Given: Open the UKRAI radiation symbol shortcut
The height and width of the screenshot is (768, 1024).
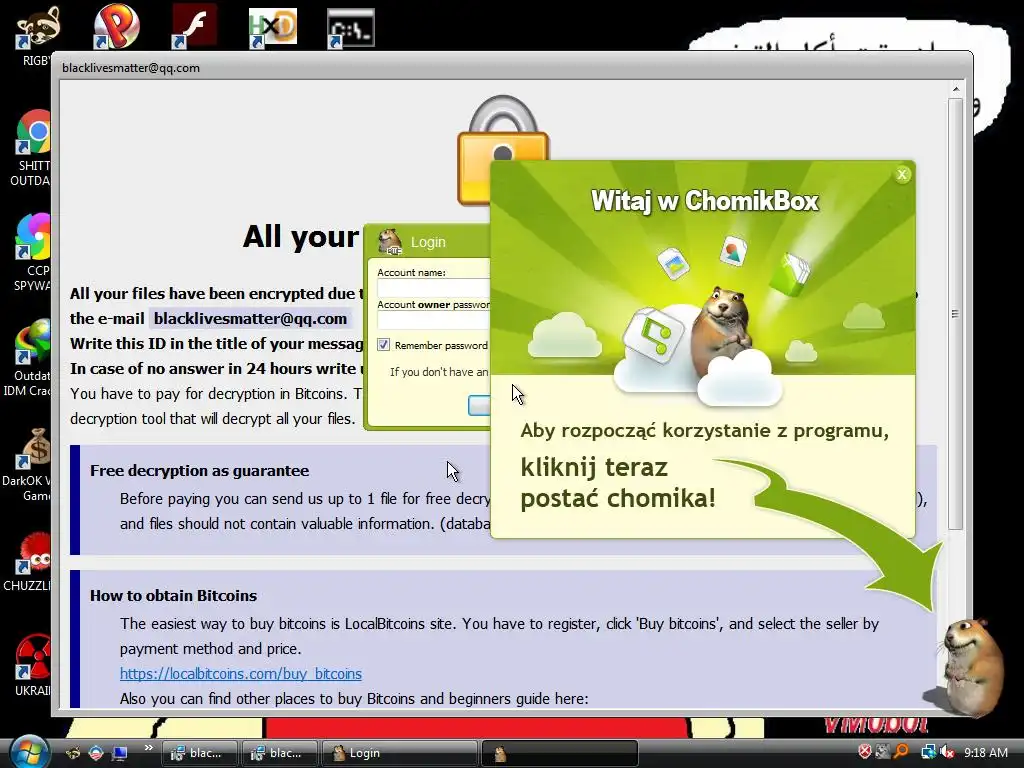Looking at the screenshot, I should click(x=33, y=665).
